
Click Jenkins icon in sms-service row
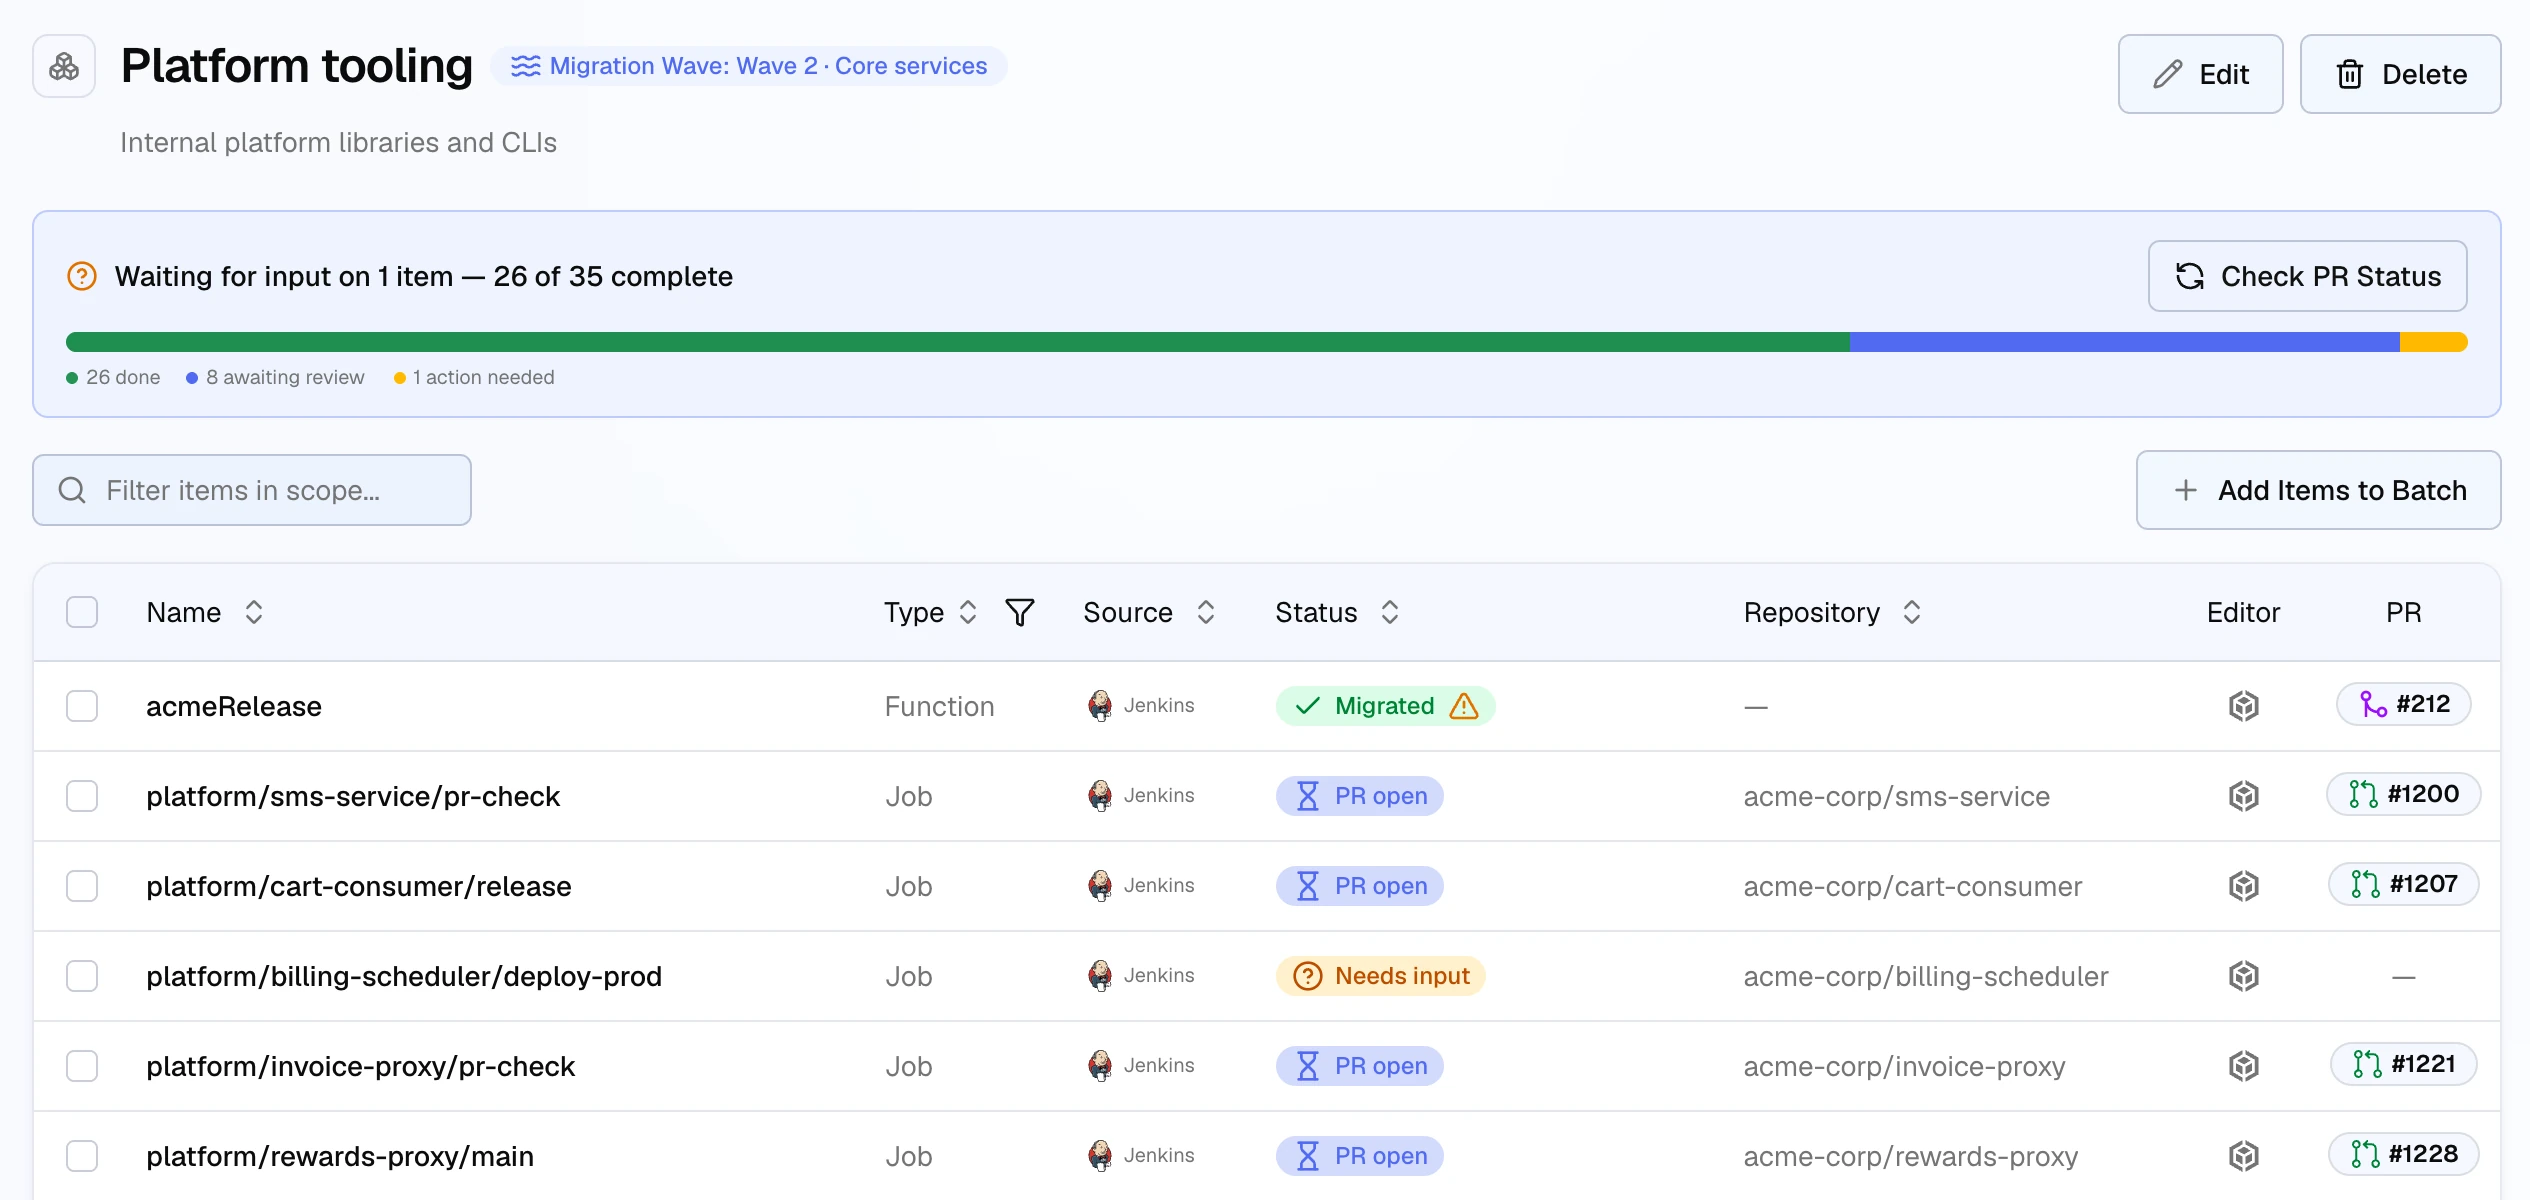tap(1100, 796)
